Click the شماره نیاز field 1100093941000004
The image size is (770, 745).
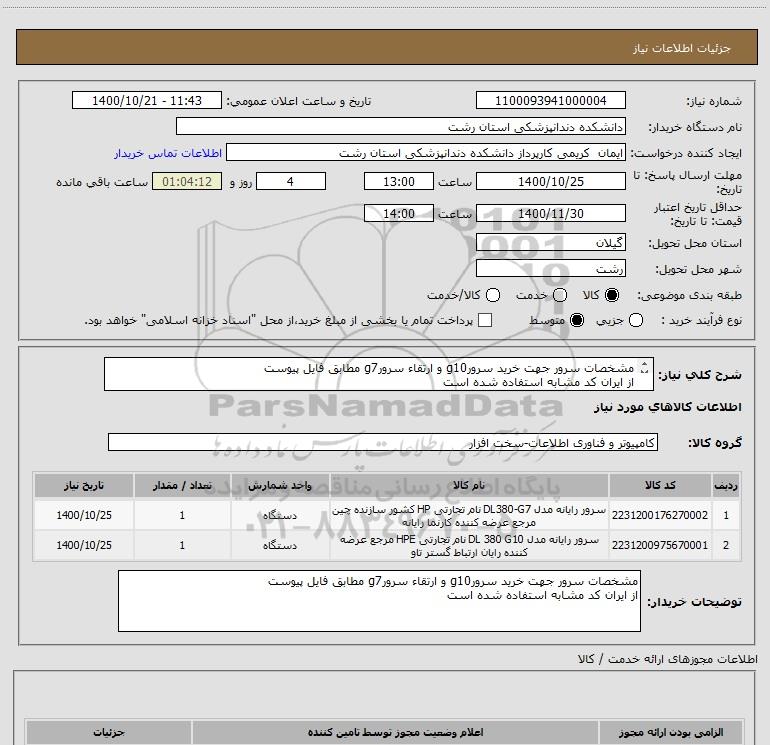coord(550,100)
